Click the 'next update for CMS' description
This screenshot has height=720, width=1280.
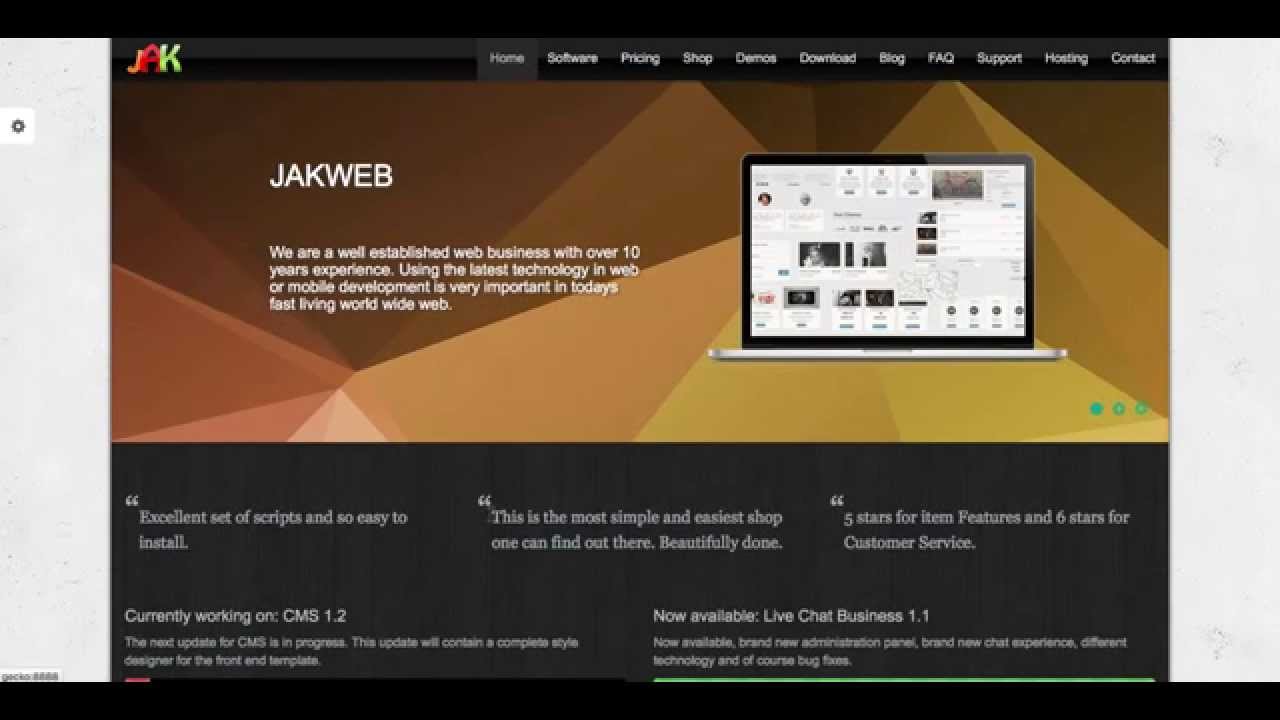[351, 651]
